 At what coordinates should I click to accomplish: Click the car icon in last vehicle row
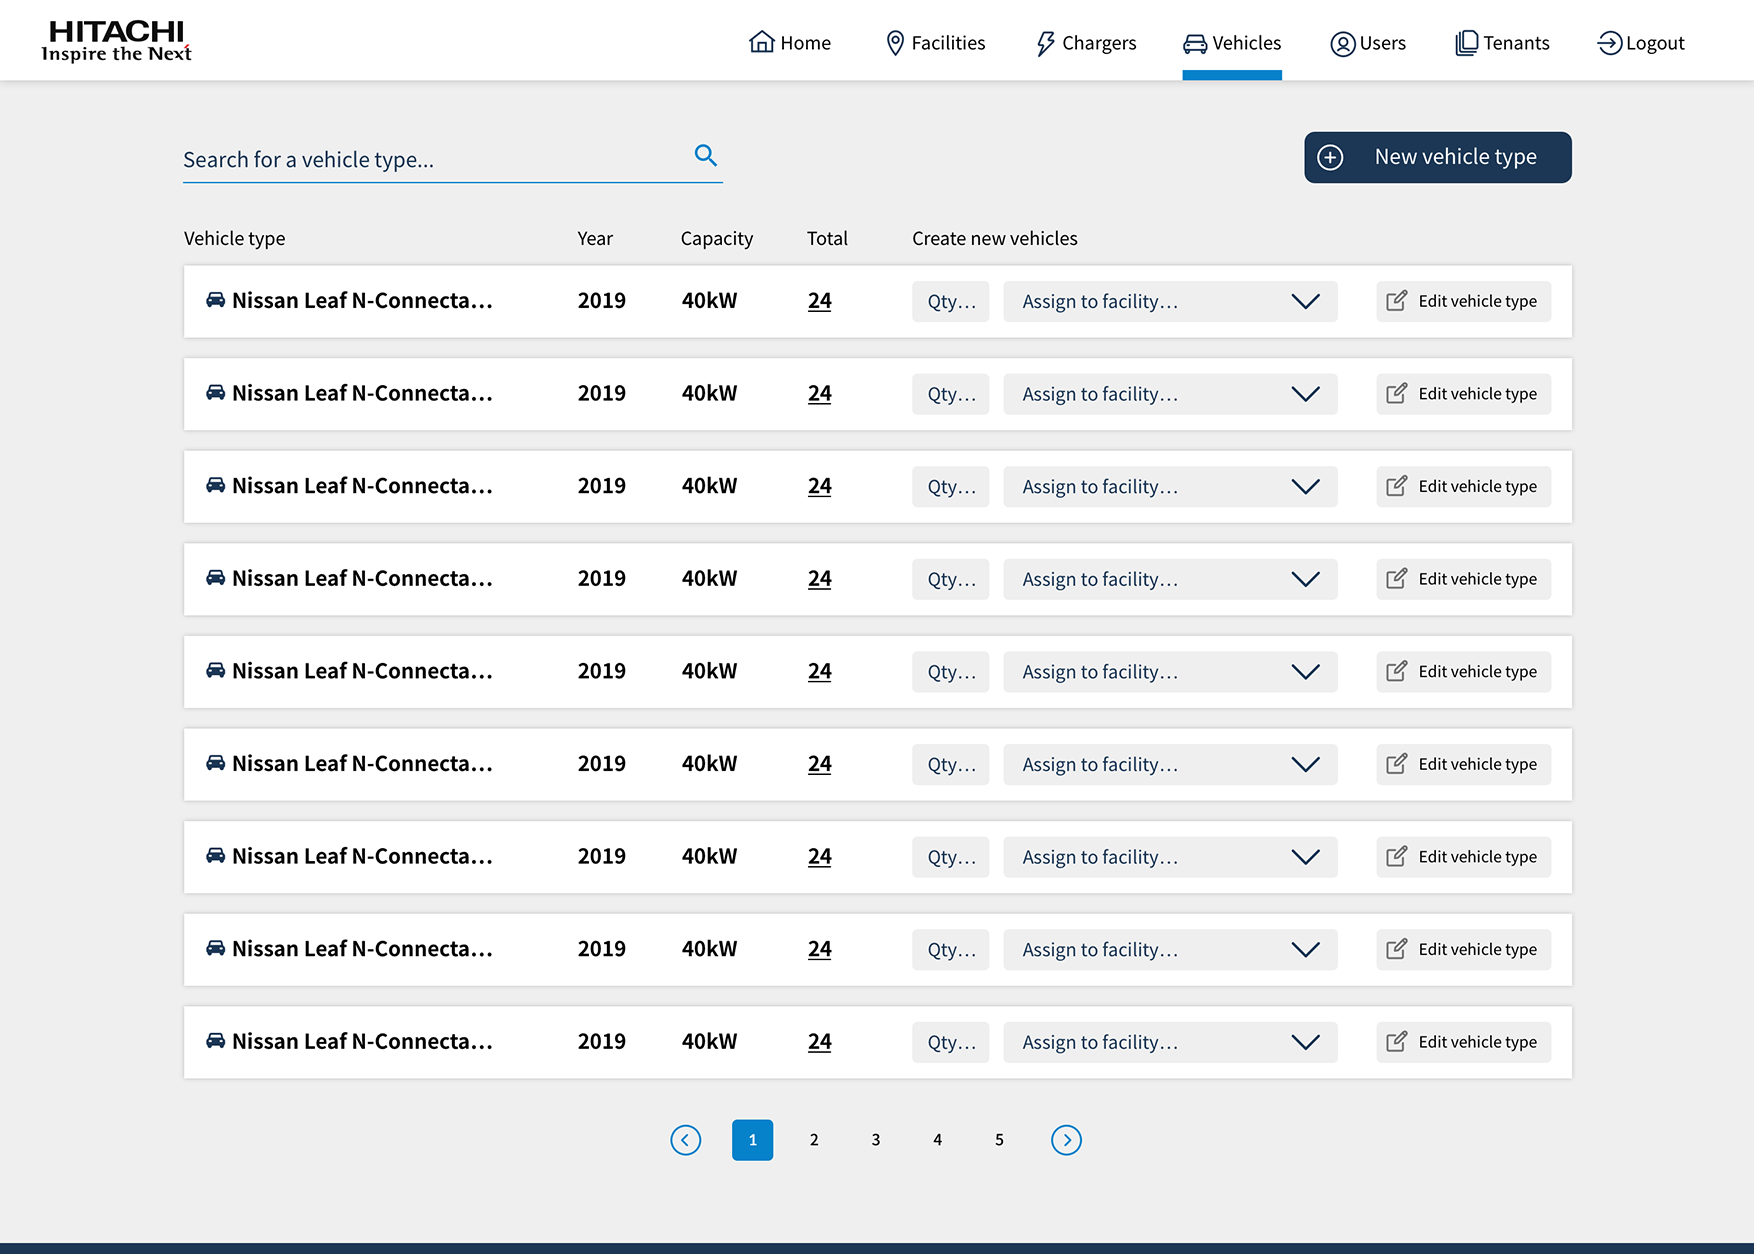pyautogui.click(x=215, y=1040)
